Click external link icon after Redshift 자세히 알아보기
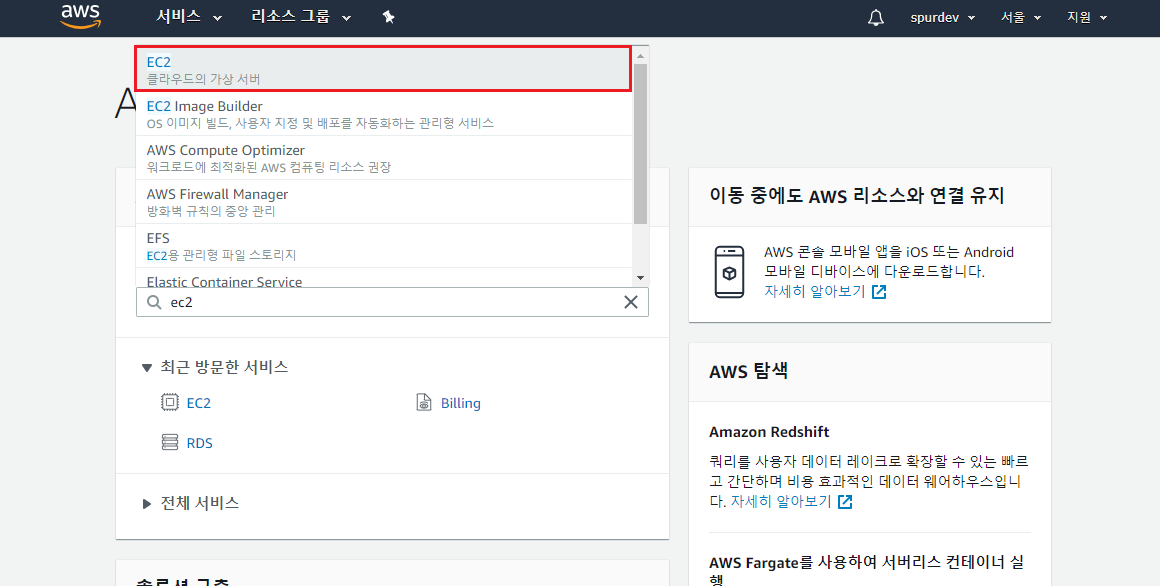1160x586 pixels. click(x=845, y=502)
